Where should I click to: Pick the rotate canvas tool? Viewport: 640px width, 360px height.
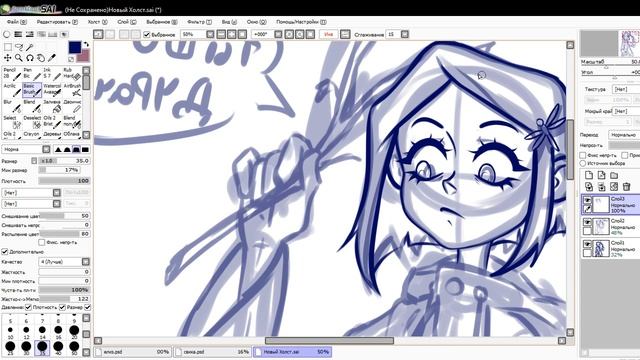[x=30, y=58]
